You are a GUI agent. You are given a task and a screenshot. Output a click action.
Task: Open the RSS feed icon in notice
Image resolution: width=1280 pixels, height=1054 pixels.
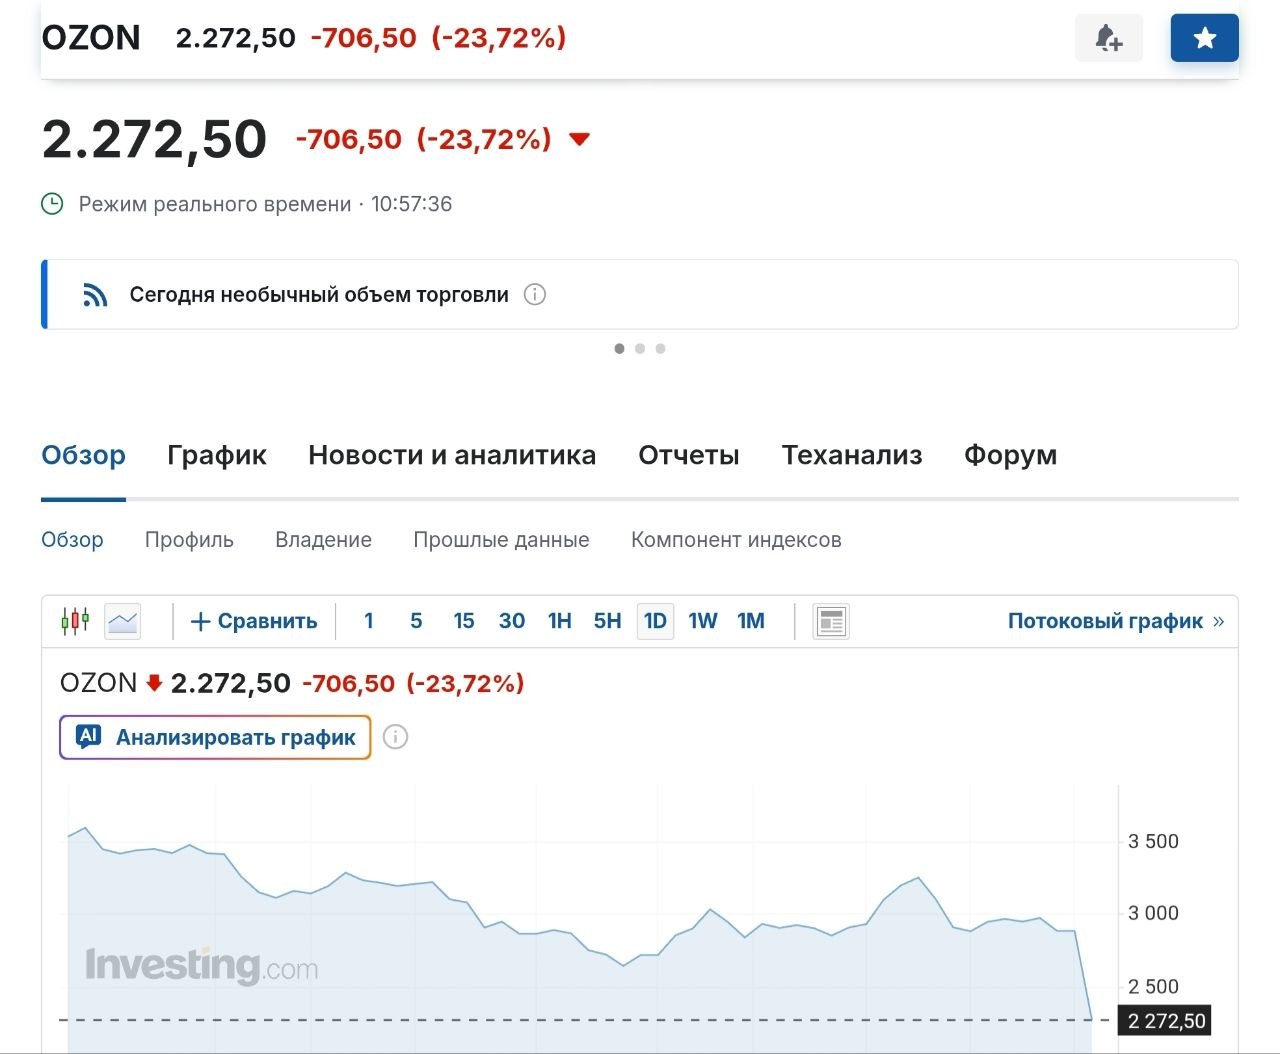tap(95, 295)
